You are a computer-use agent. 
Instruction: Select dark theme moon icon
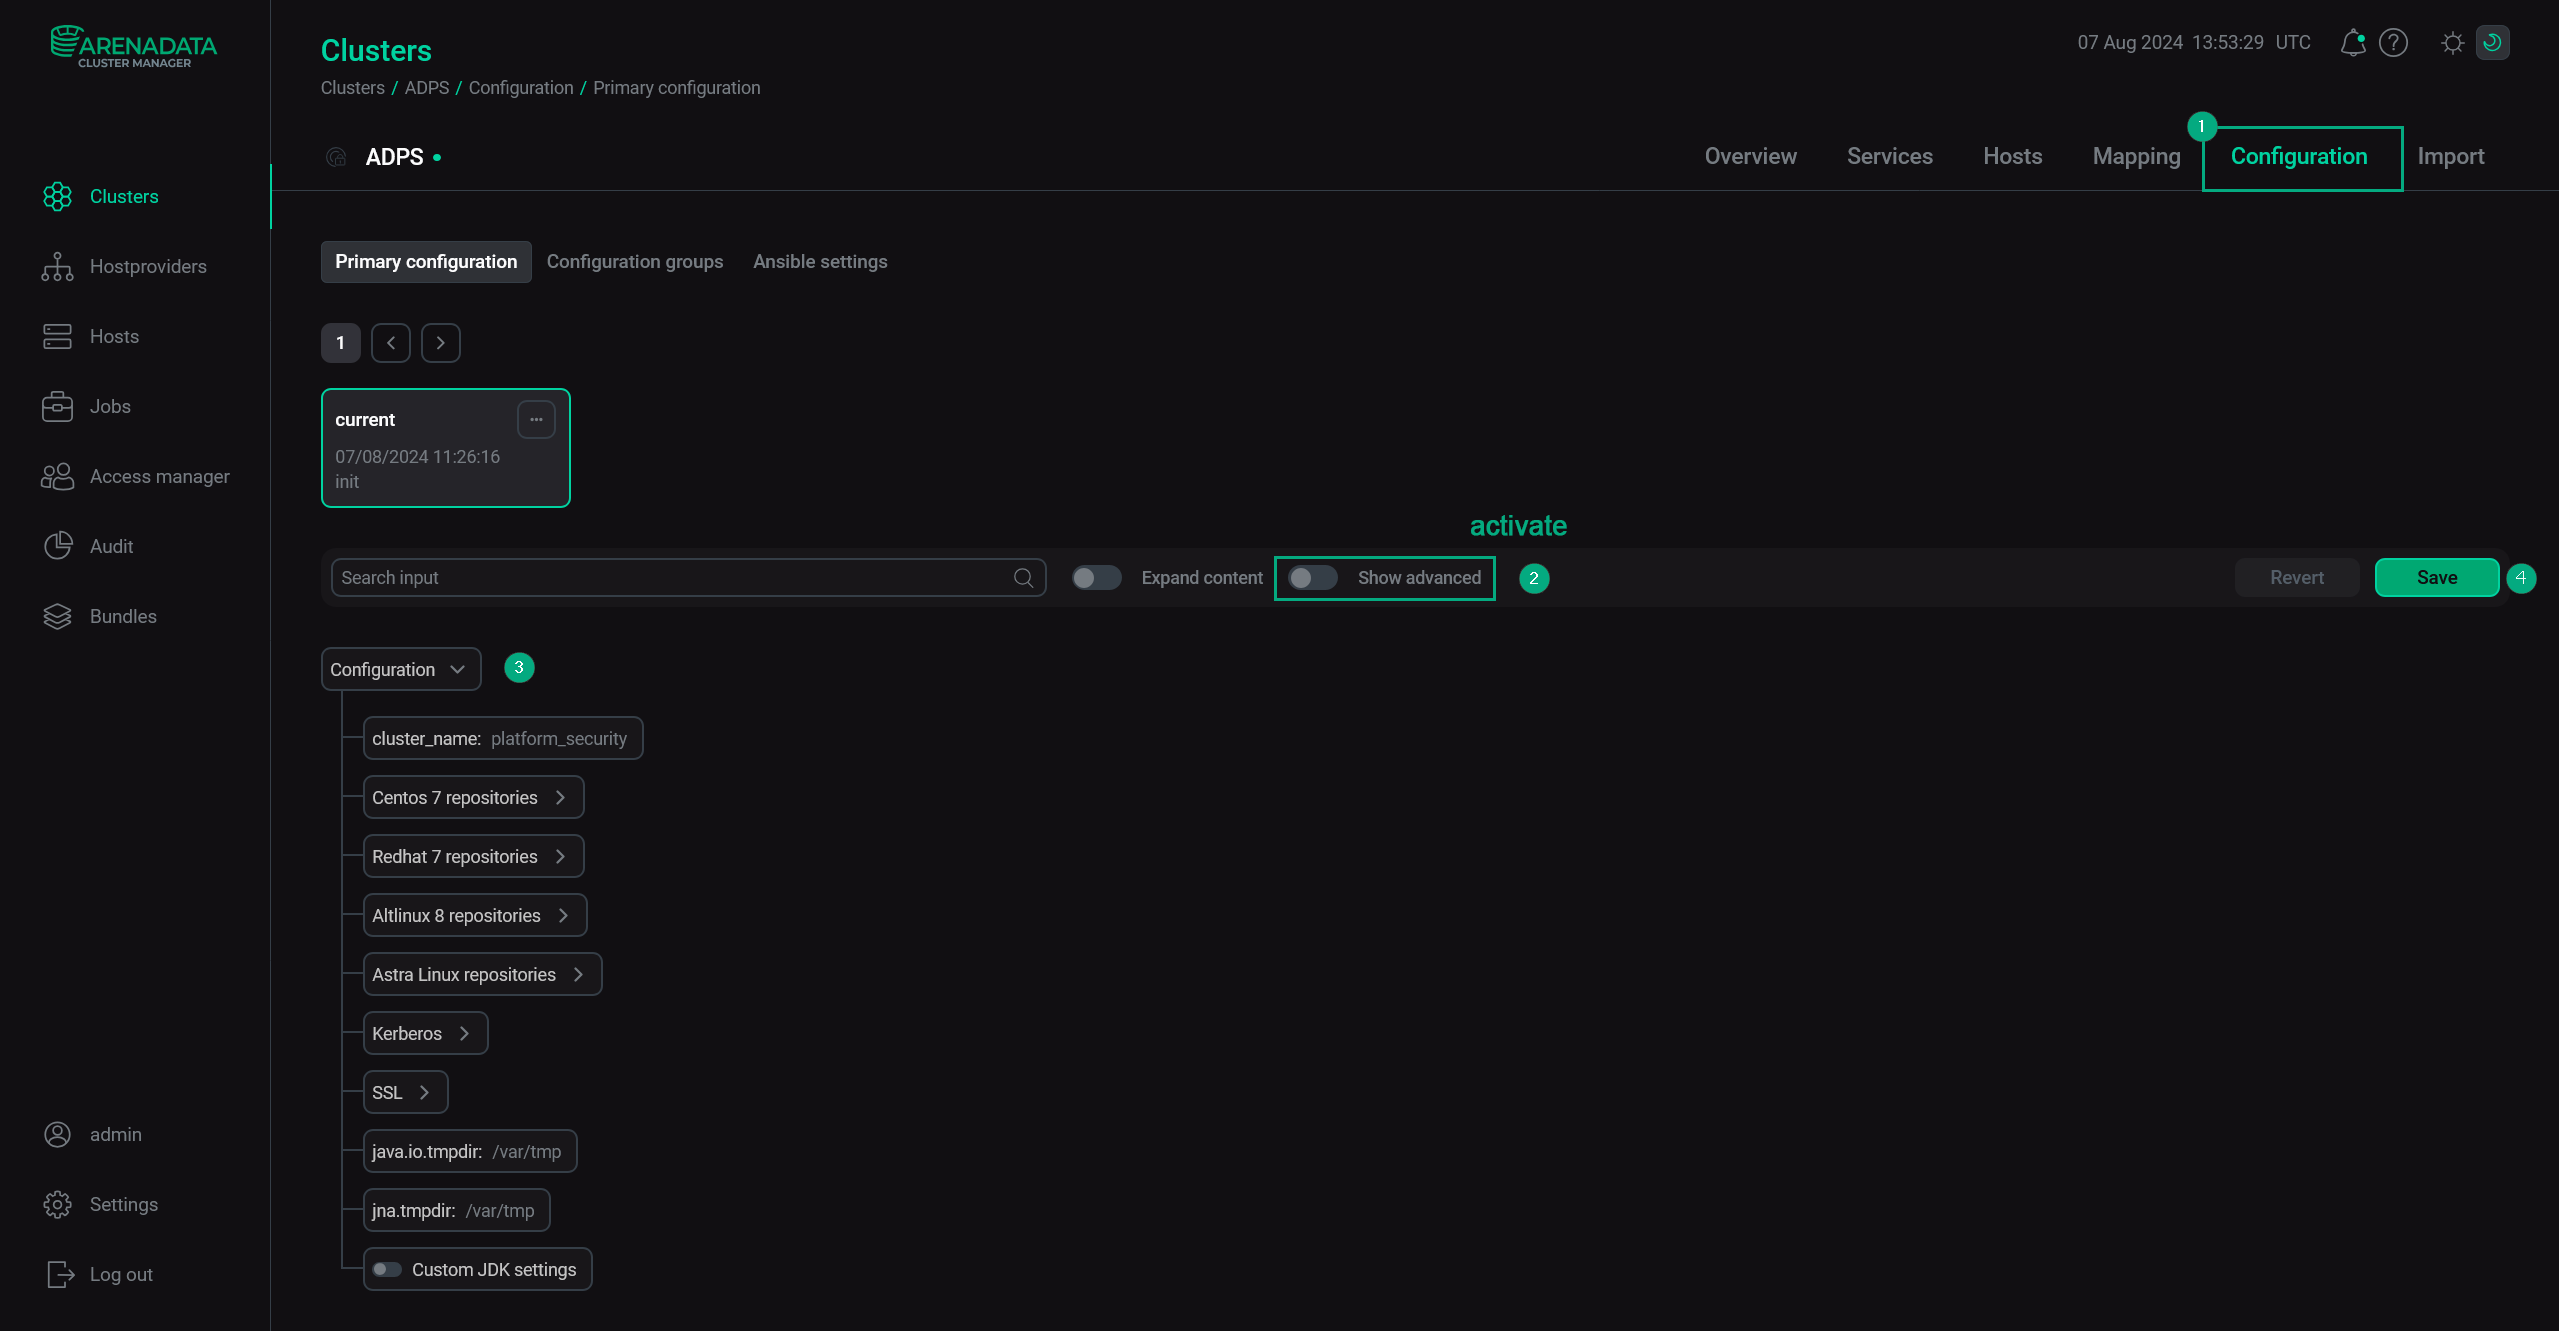tap(2492, 42)
